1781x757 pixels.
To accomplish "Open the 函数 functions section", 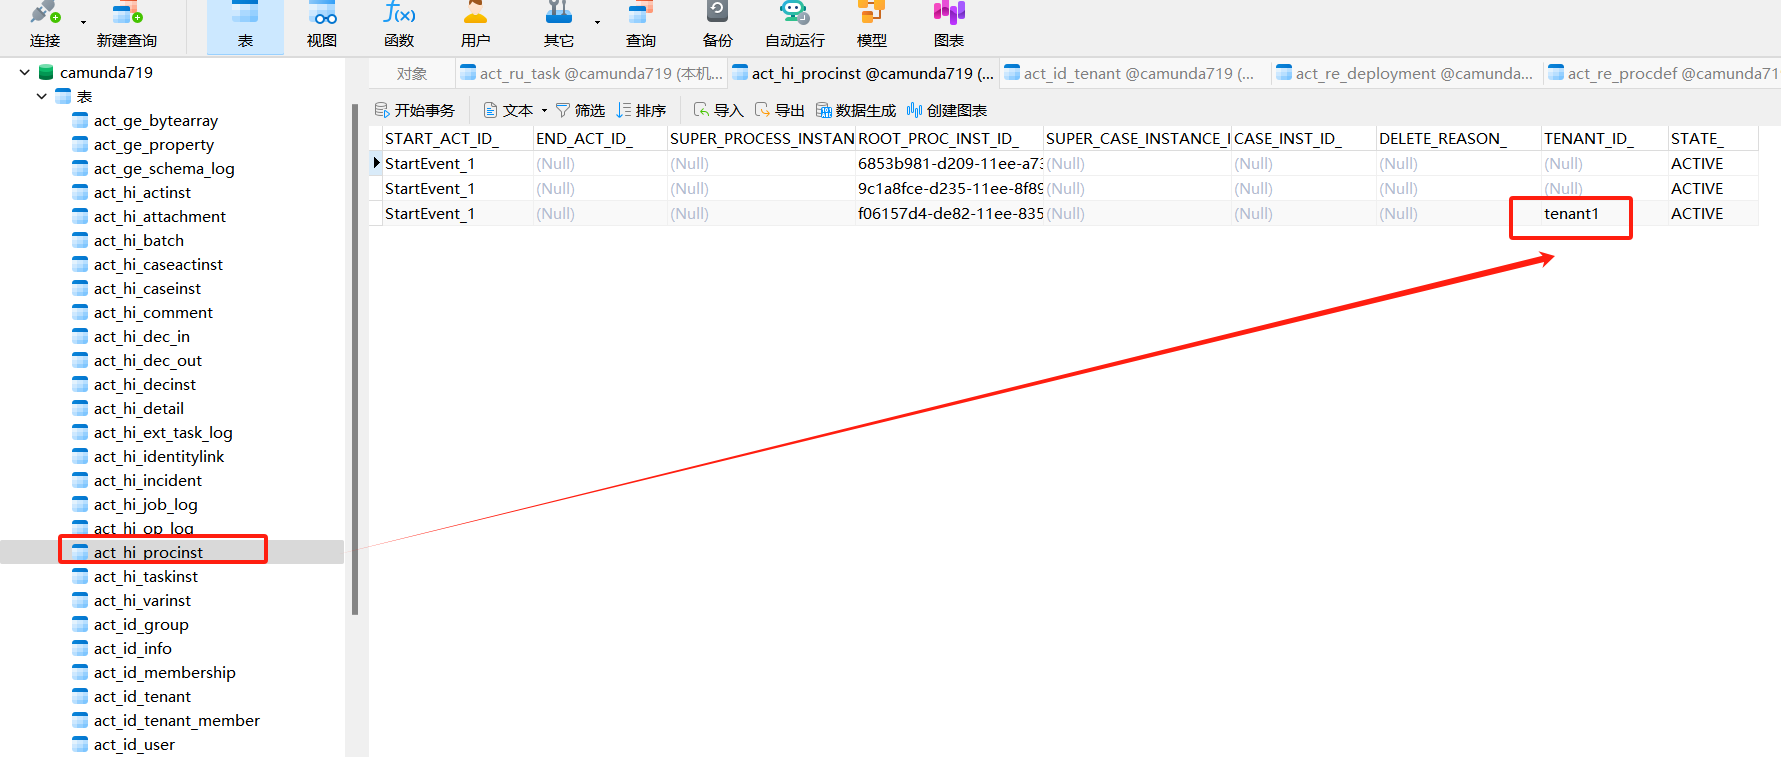I will click(399, 26).
